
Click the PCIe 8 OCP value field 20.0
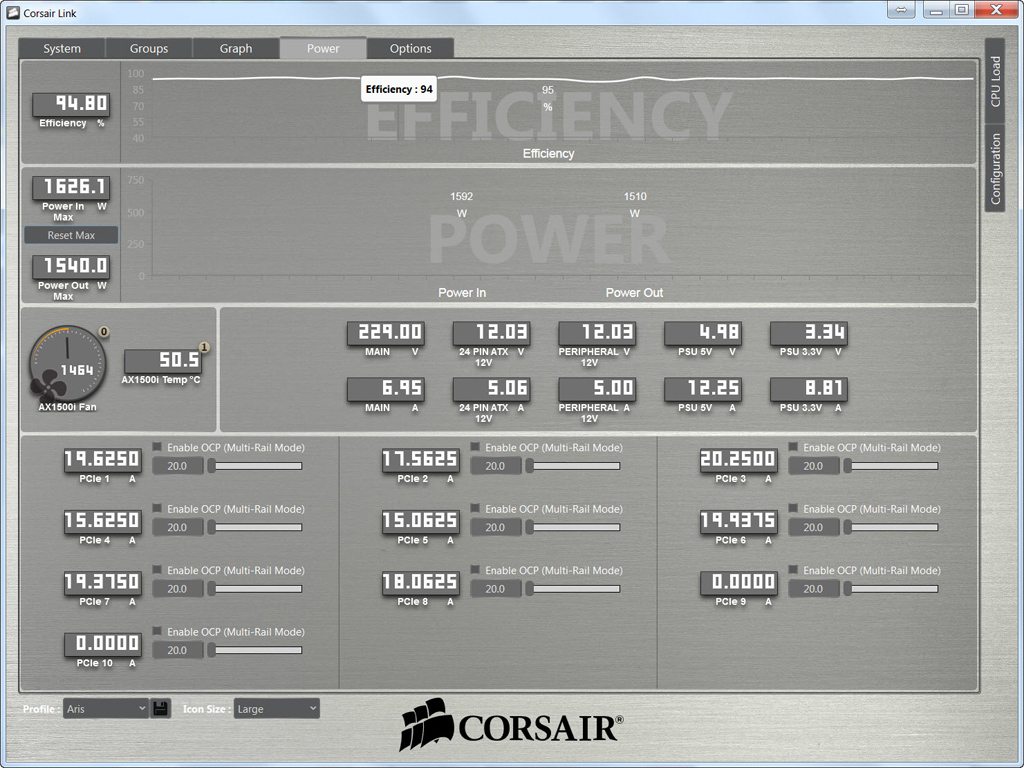tap(496, 588)
